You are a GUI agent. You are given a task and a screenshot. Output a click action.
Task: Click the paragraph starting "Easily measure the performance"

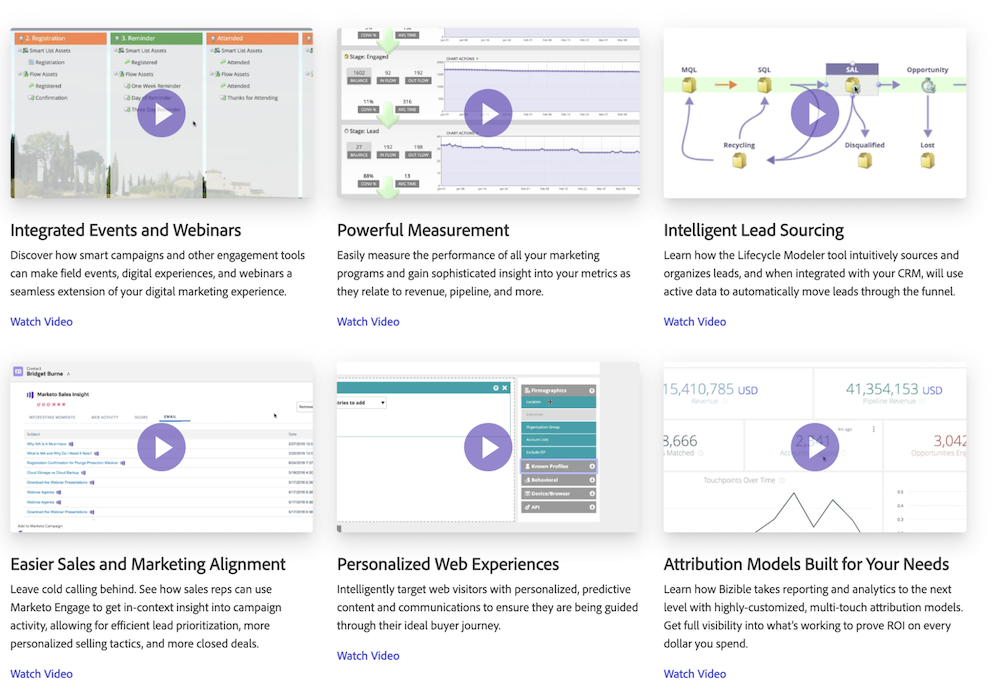click(483, 273)
